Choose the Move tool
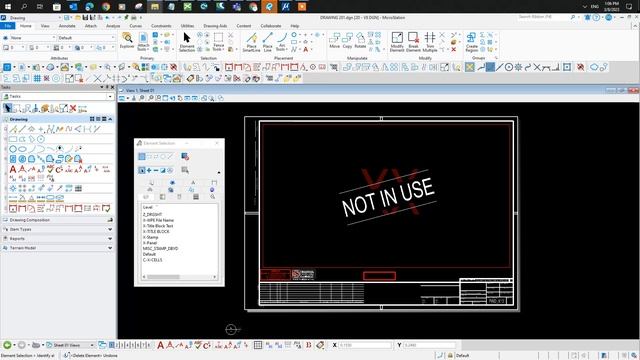The width and height of the screenshot is (640, 360). click(x=335, y=40)
